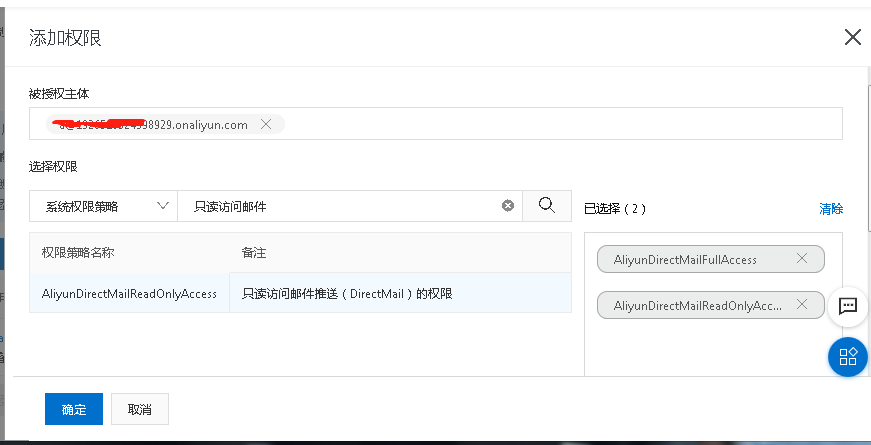The width and height of the screenshot is (871, 445).
Task: Close the 添加权限 dialog
Action: (x=852, y=38)
